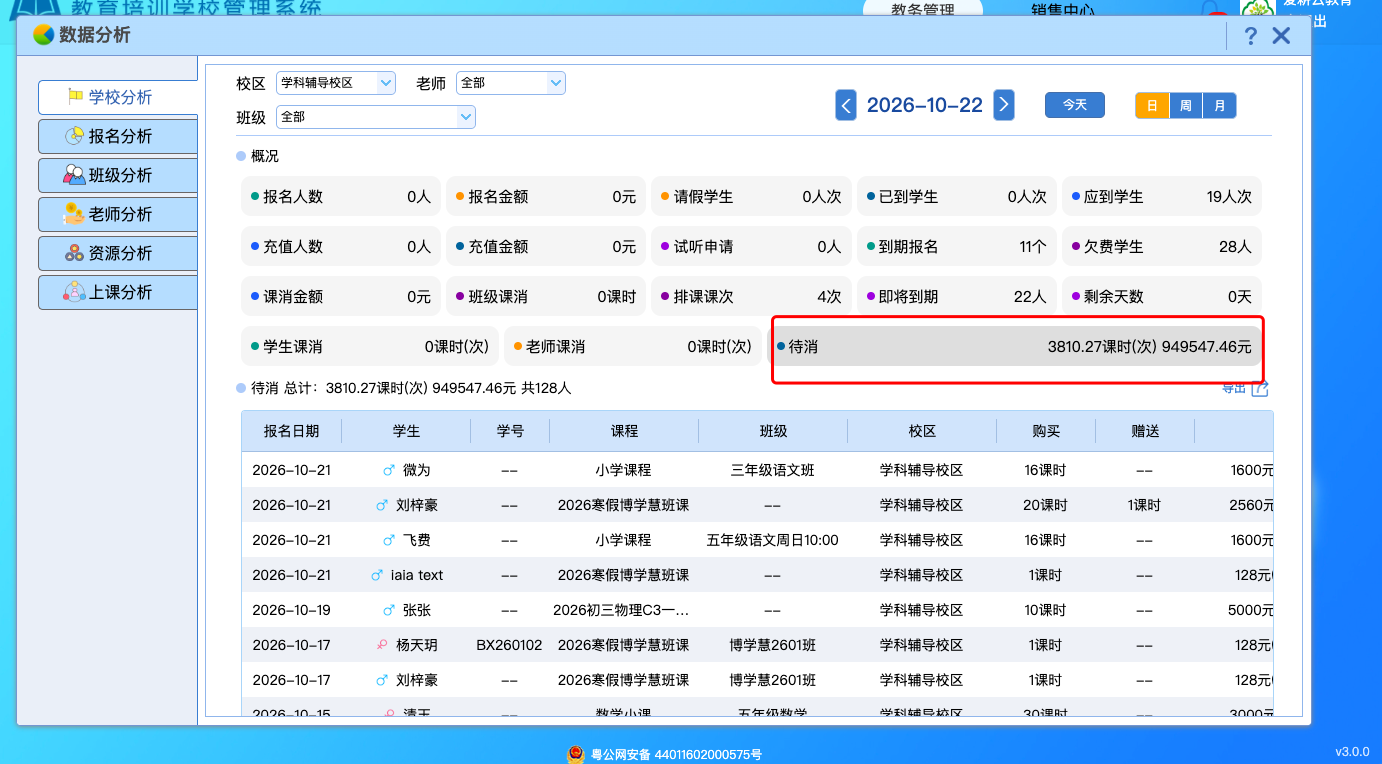Select the 欠费学生 overview card
This screenshot has height=764, width=1382.
pos(1162,246)
